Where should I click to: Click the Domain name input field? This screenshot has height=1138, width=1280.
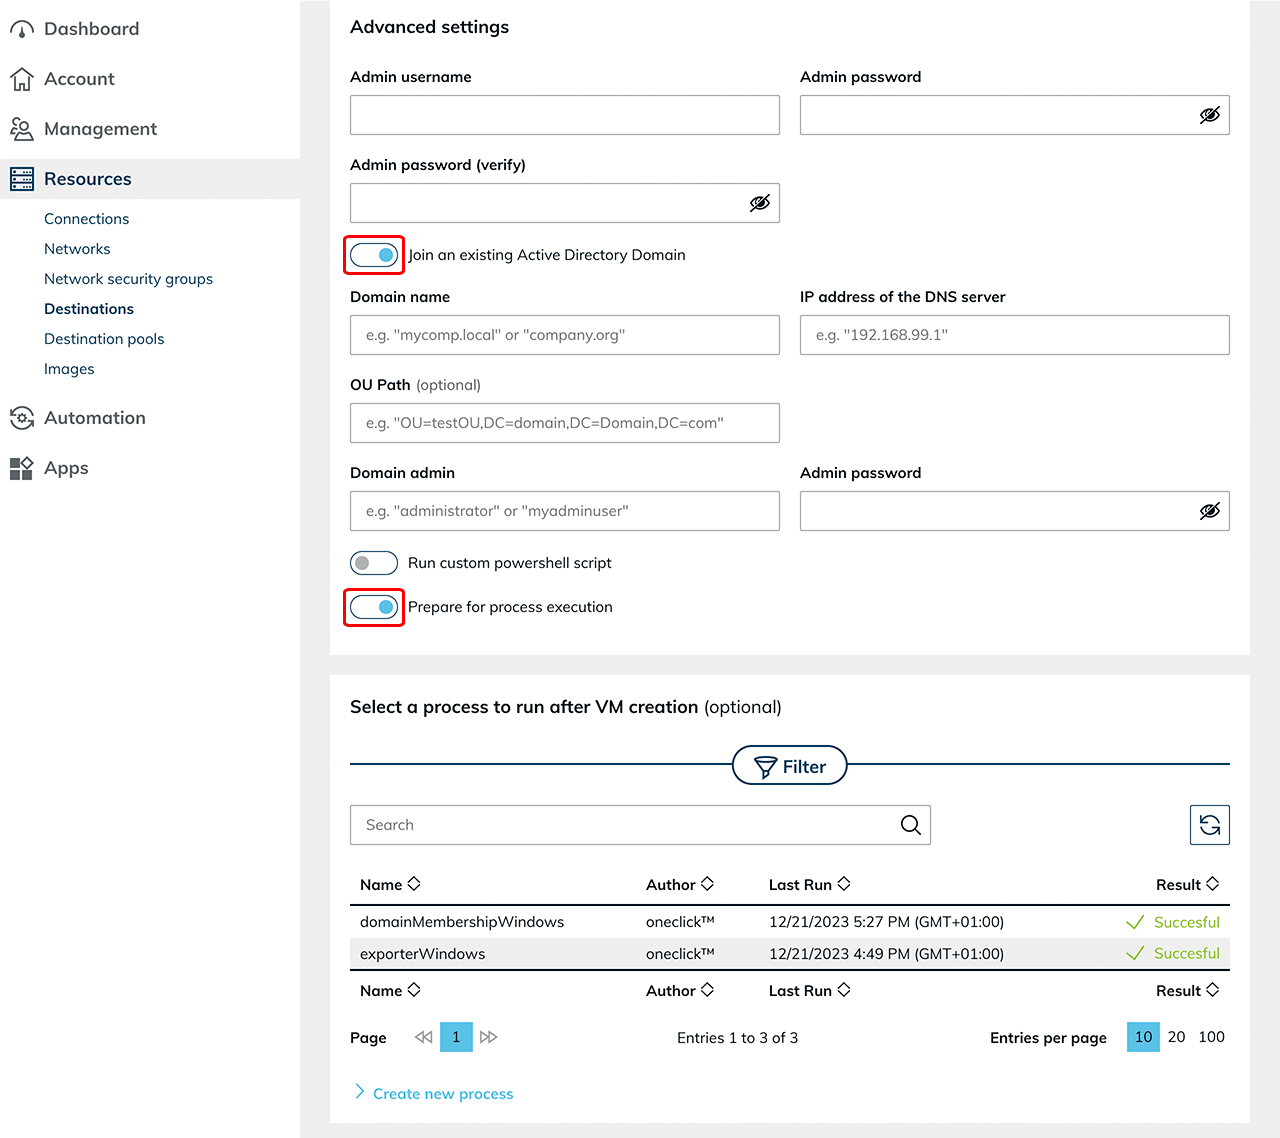click(564, 335)
